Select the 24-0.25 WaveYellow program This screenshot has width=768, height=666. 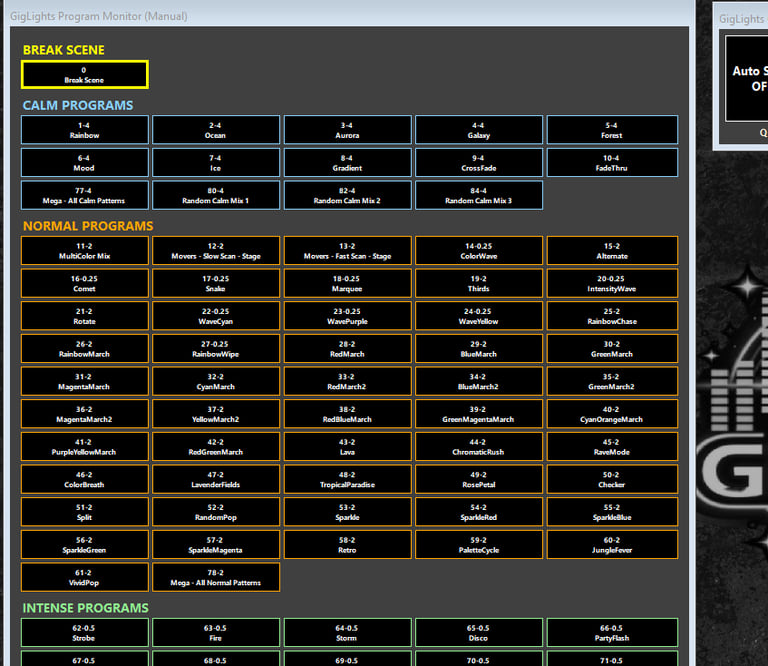pos(479,316)
